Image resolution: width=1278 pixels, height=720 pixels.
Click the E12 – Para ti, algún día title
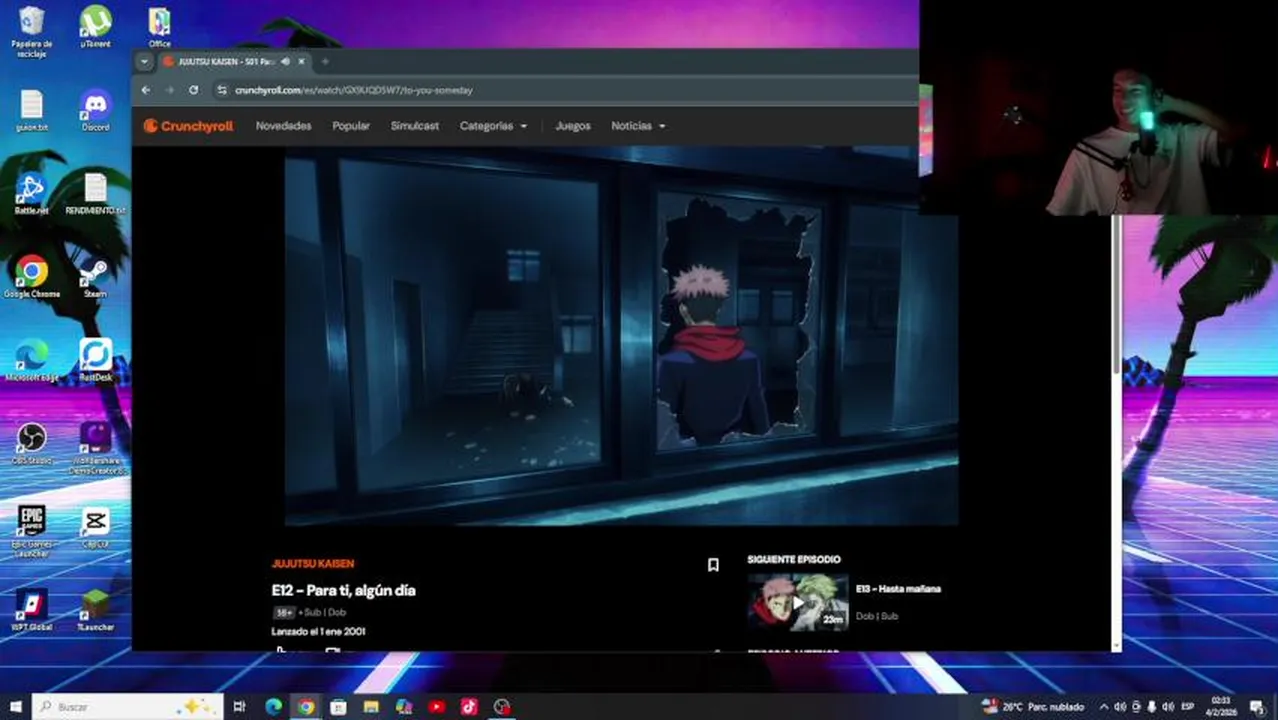pyautogui.click(x=343, y=591)
